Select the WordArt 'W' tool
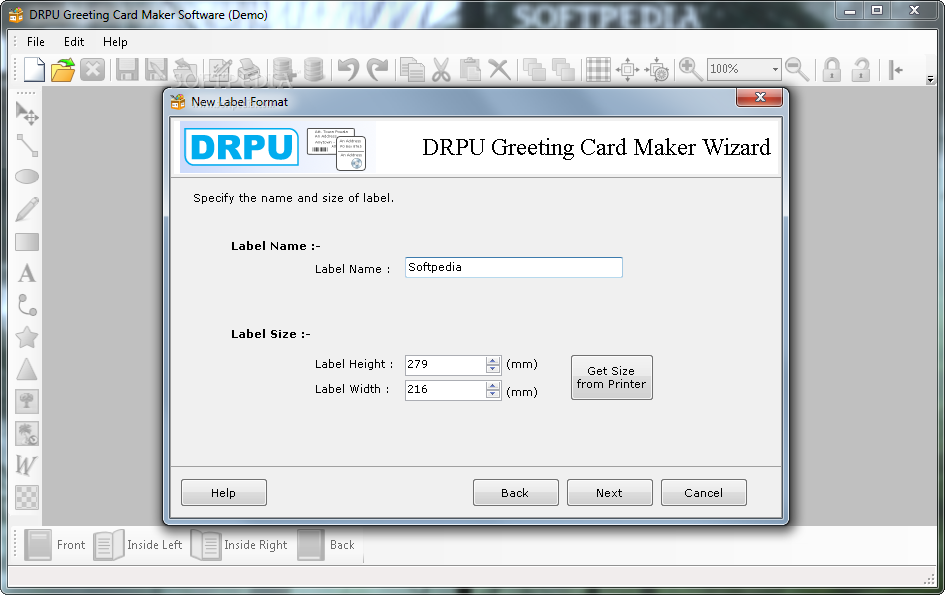The height and width of the screenshot is (595, 945). 27,465
